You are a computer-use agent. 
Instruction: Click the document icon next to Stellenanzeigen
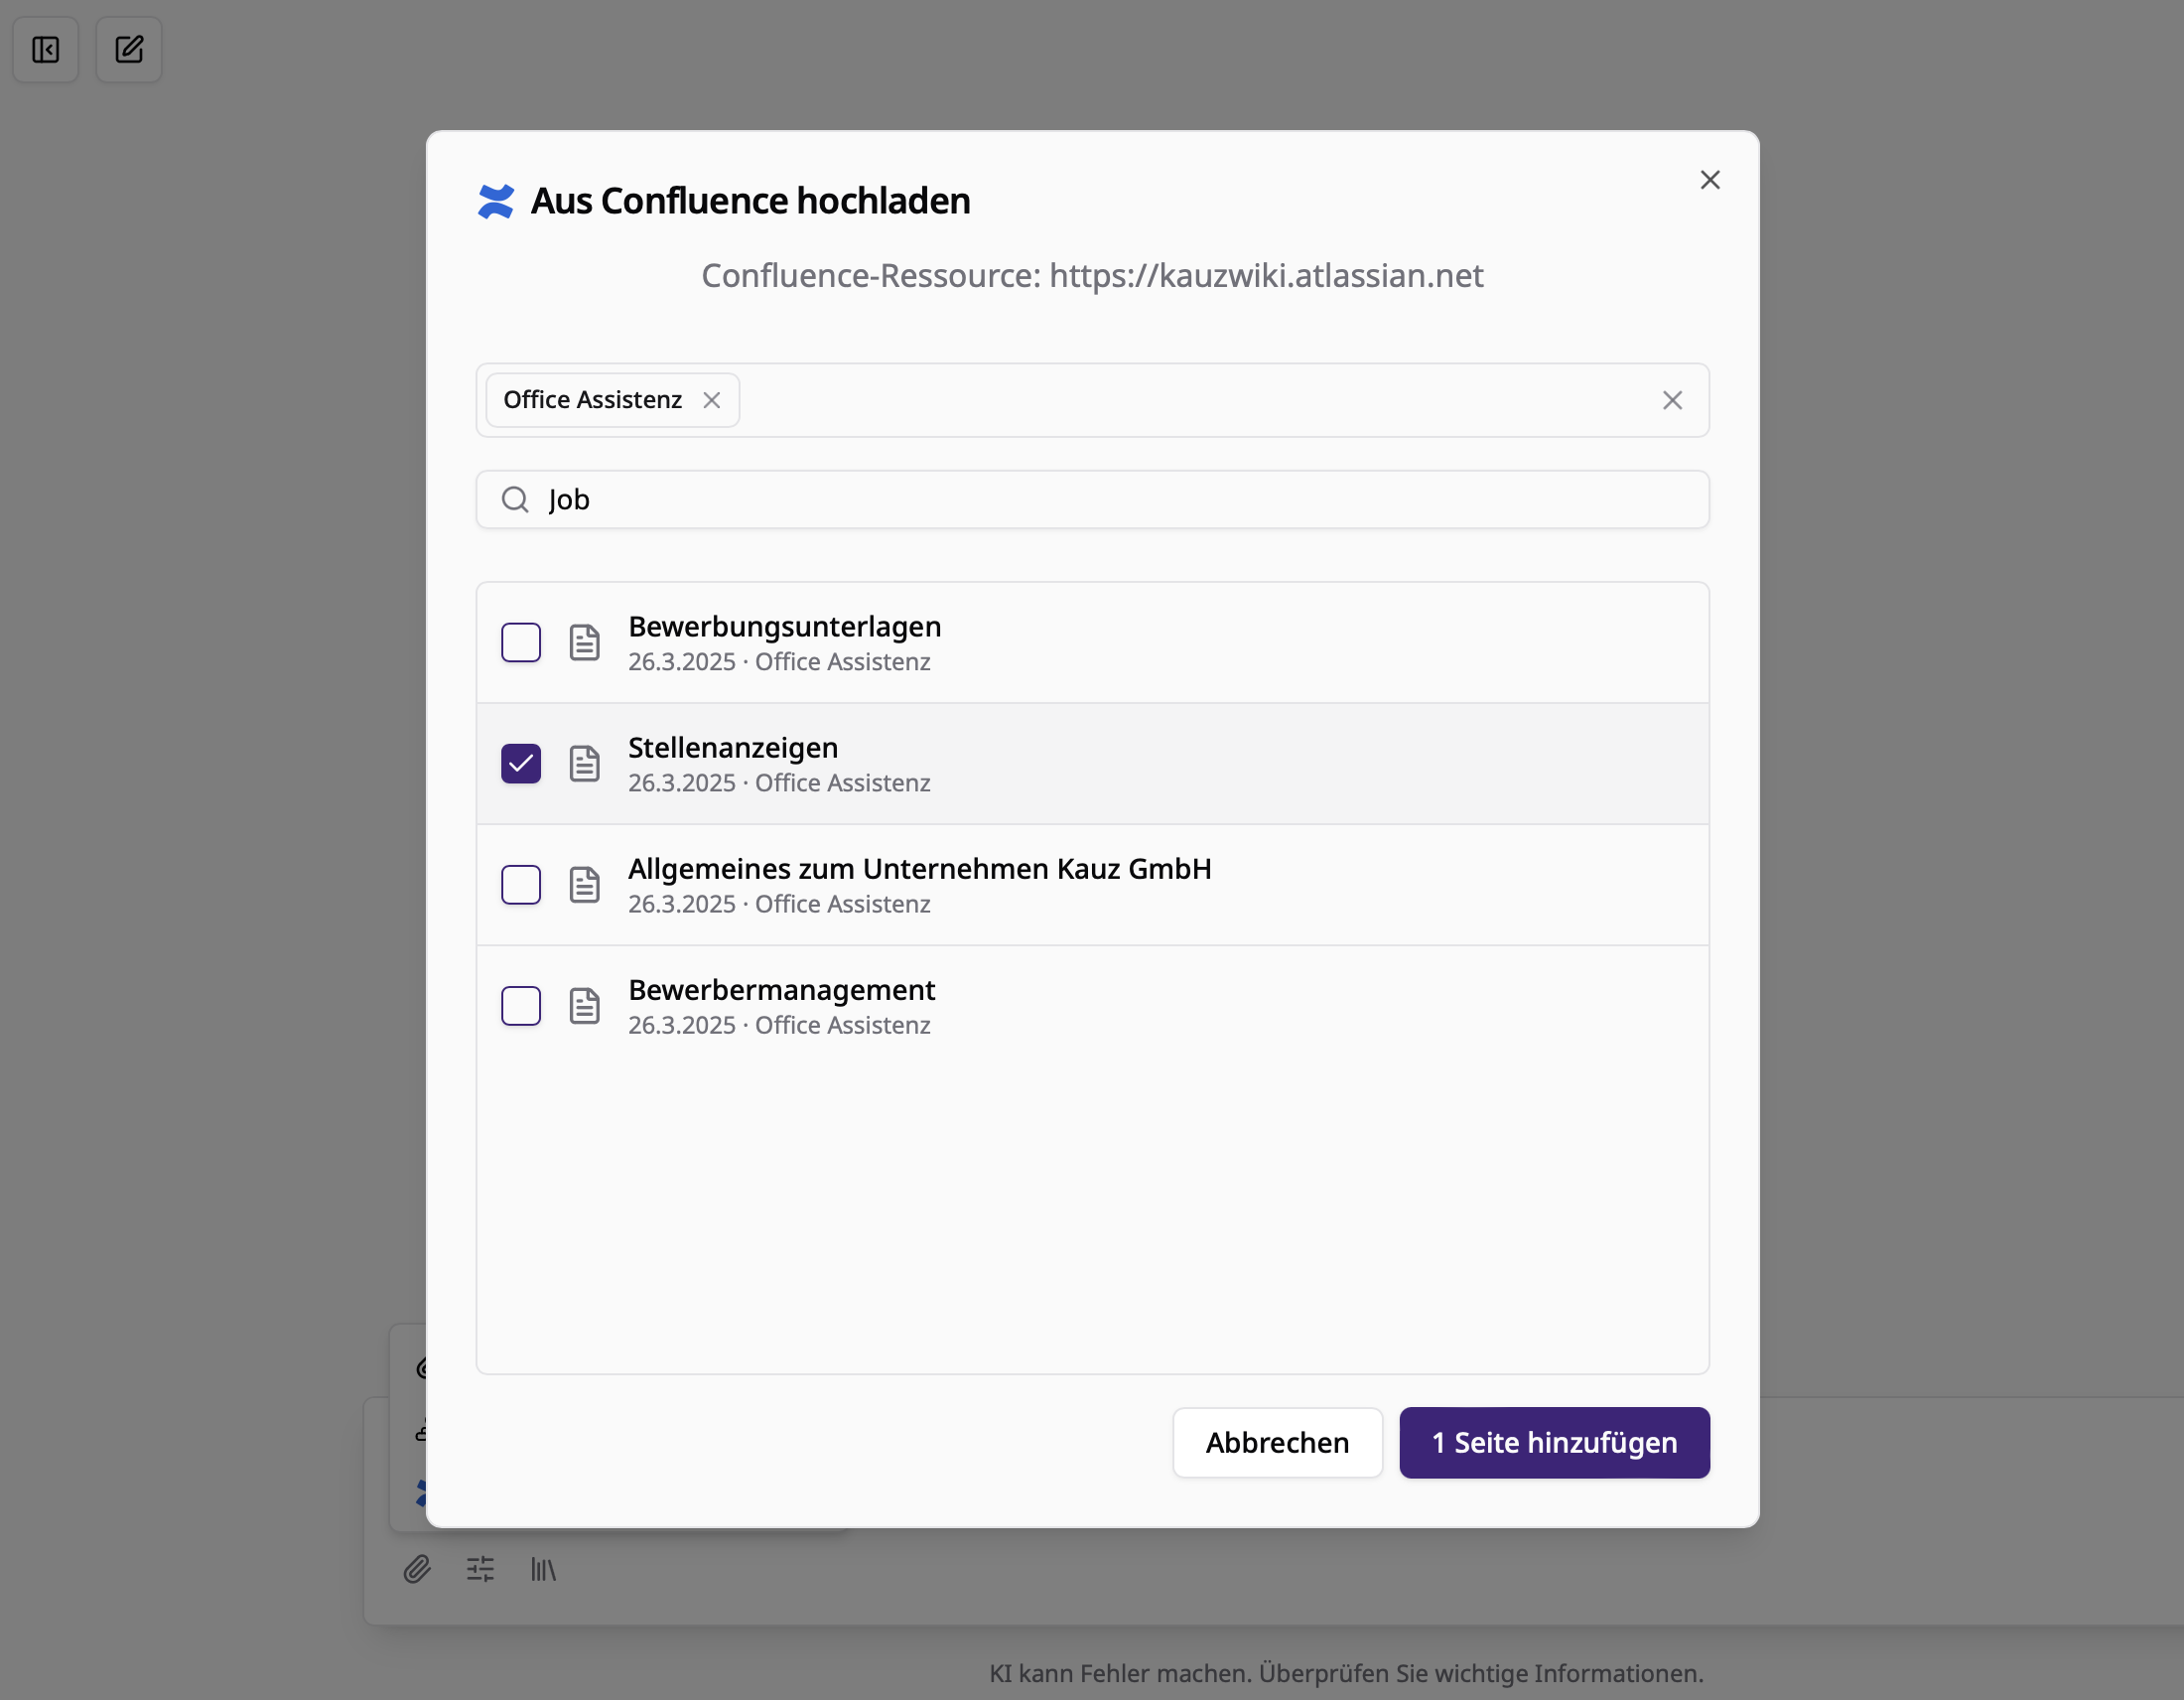tap(584, 763)
